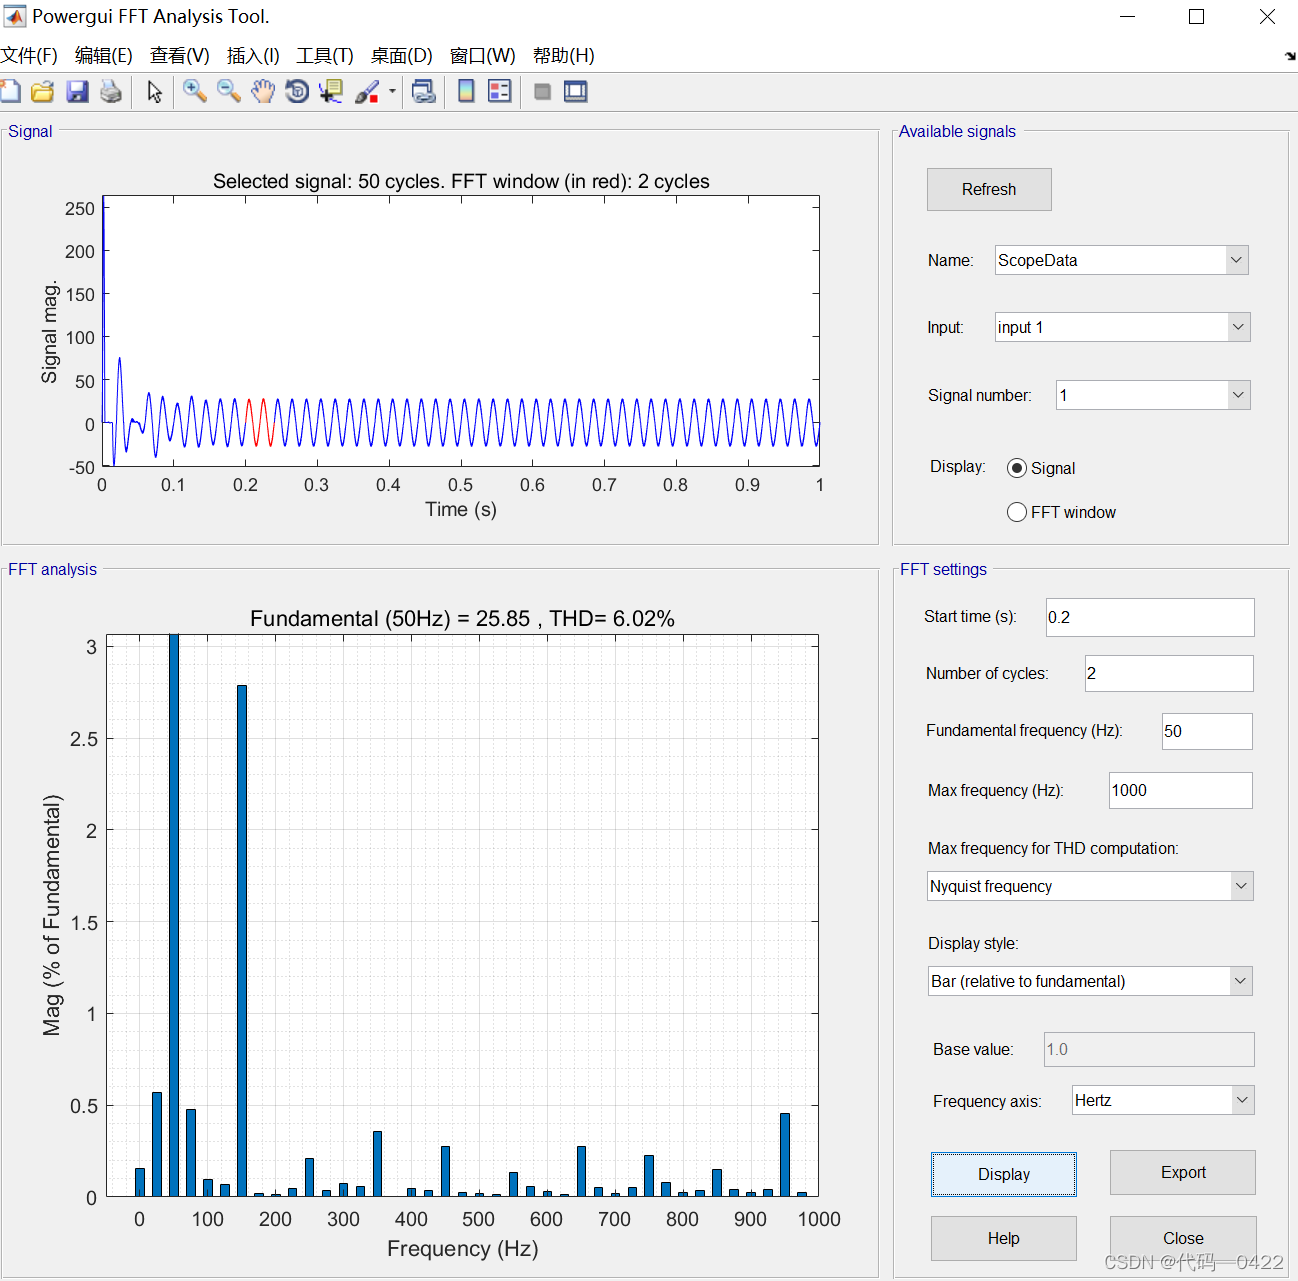The height and width of the screenshot is (1281, 1298).
Task: Select the FFT window radio button
Action: [1017, 512]
